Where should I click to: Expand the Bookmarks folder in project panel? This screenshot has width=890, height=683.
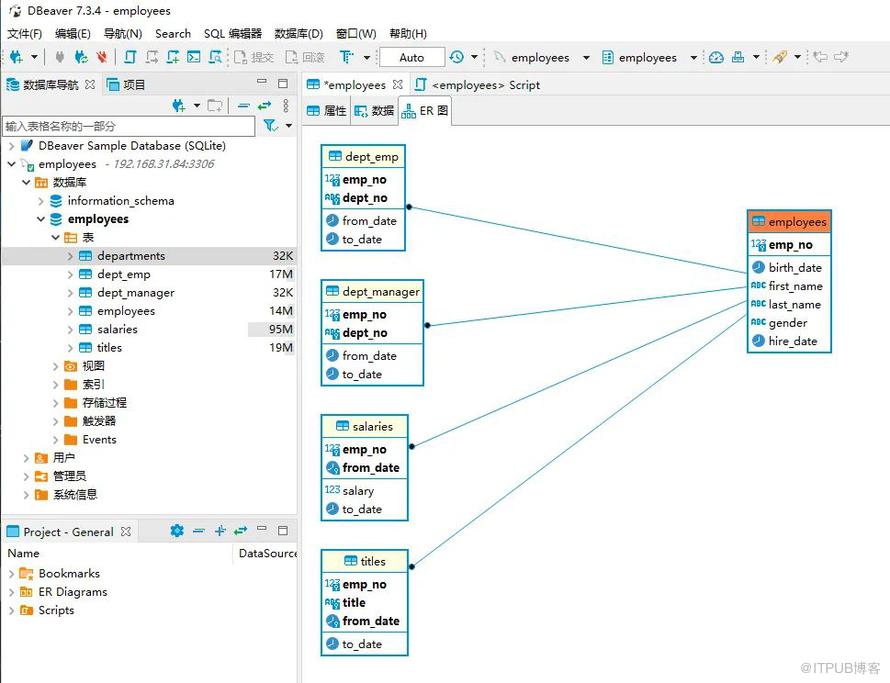(x=11, y=574)
